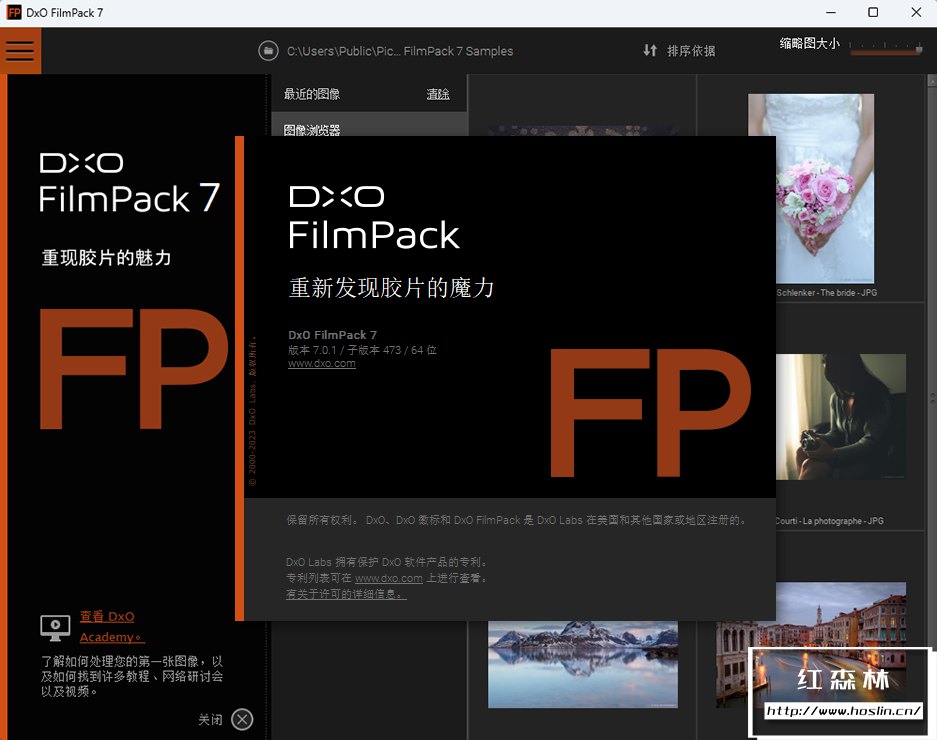Viewport: 937px width, 740px height.
Task: Open the orange hamburger menu
Action: click(x=20, y=51)
